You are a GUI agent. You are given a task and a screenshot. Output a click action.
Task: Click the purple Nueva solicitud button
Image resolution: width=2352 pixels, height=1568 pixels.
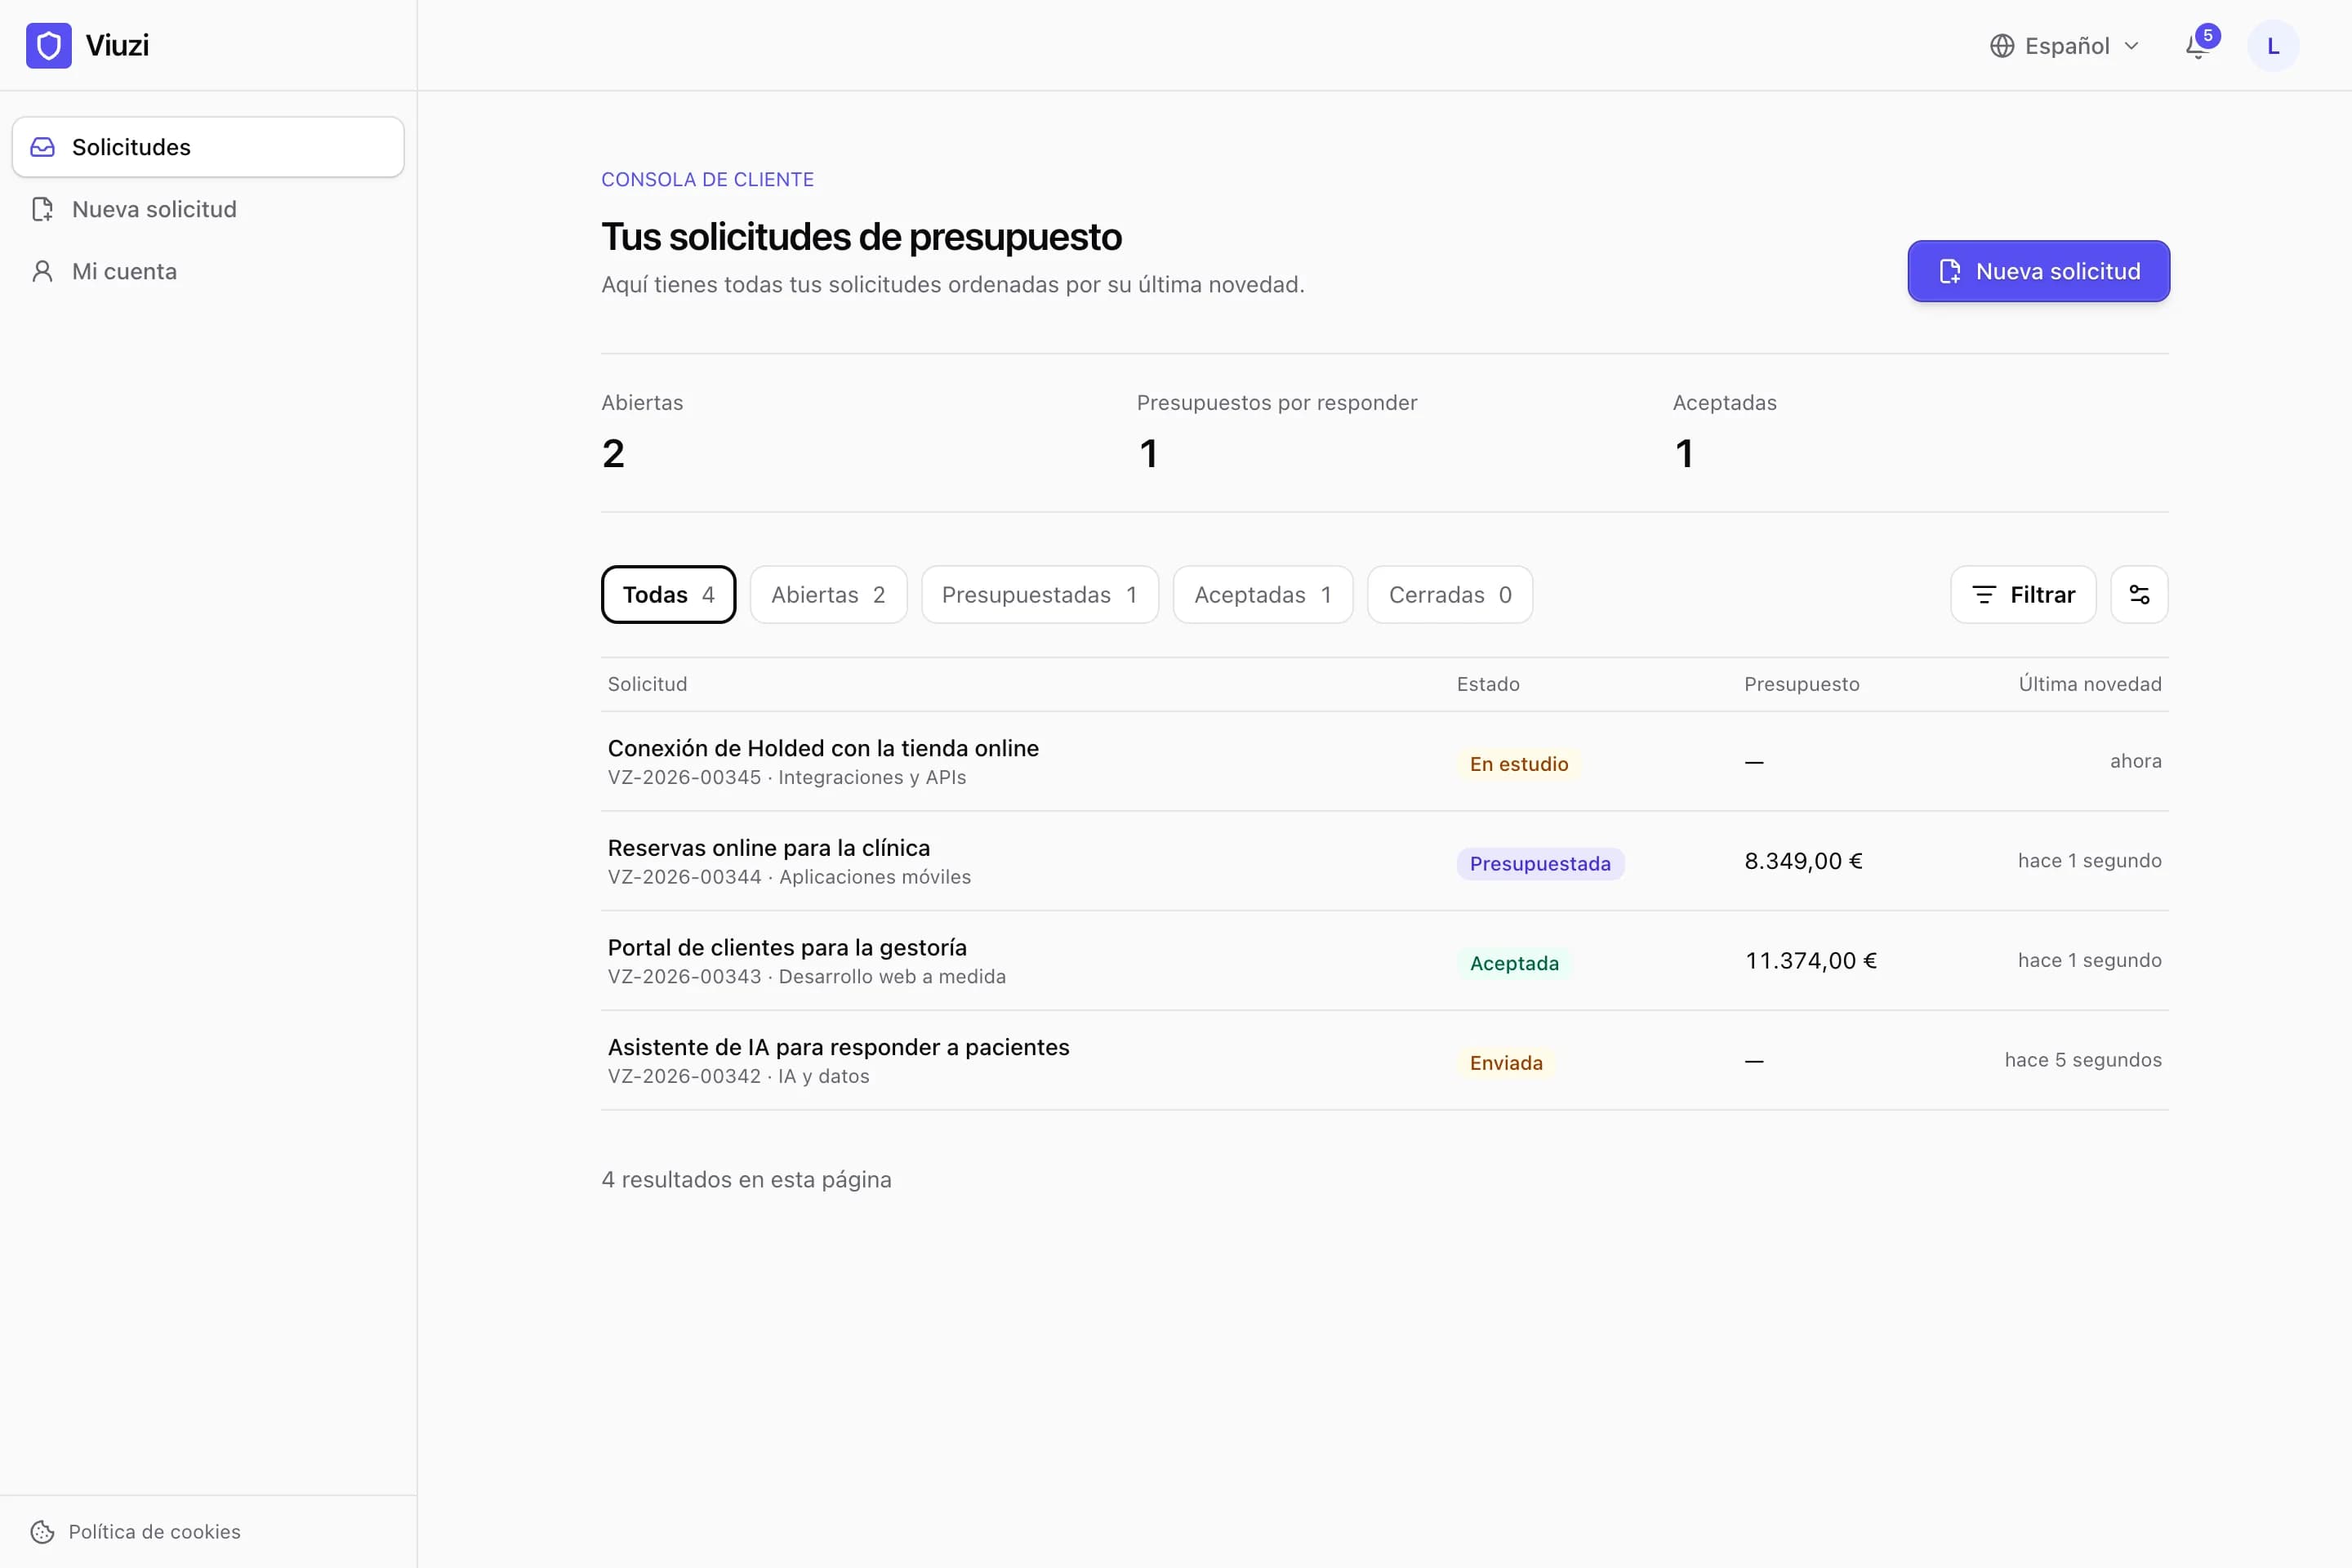pyautogui.click(x=2038, y=271)
